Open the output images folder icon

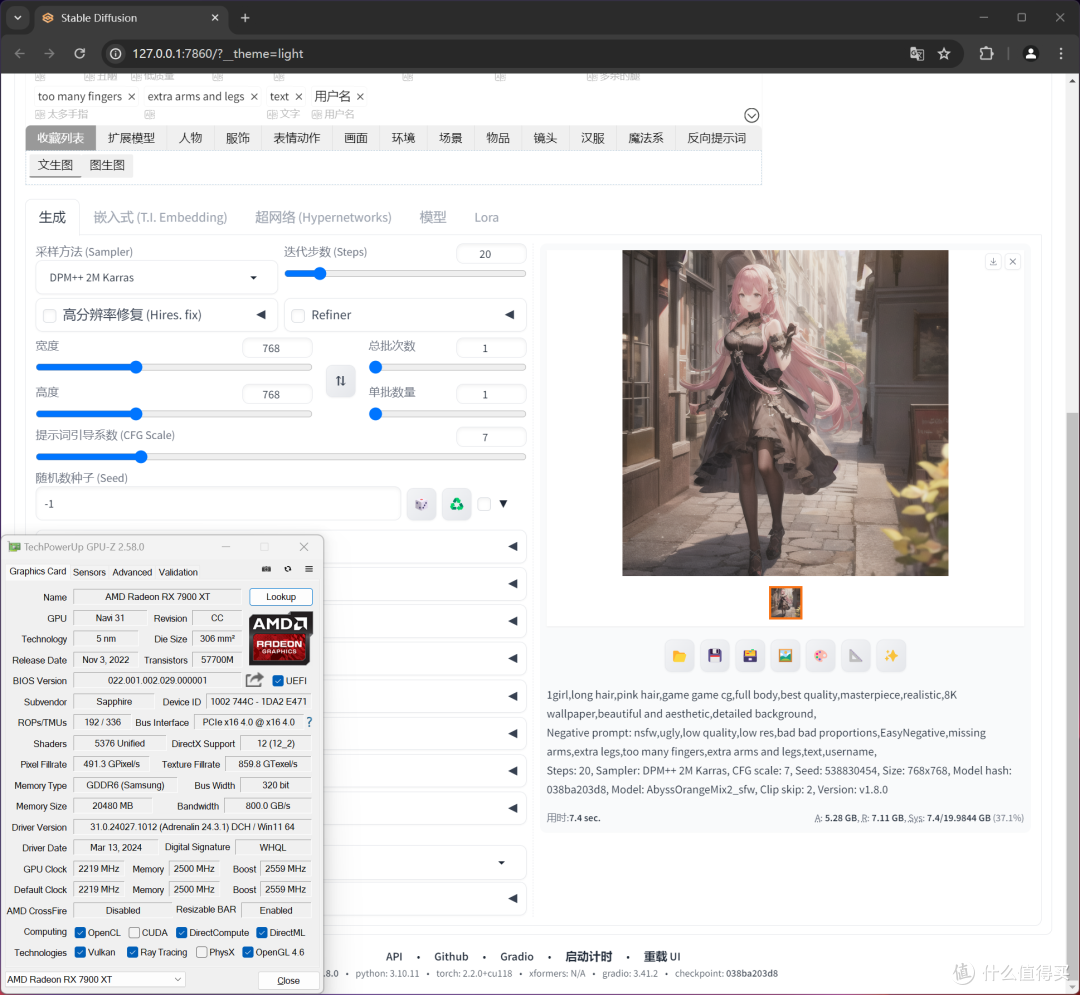(679, 656)
